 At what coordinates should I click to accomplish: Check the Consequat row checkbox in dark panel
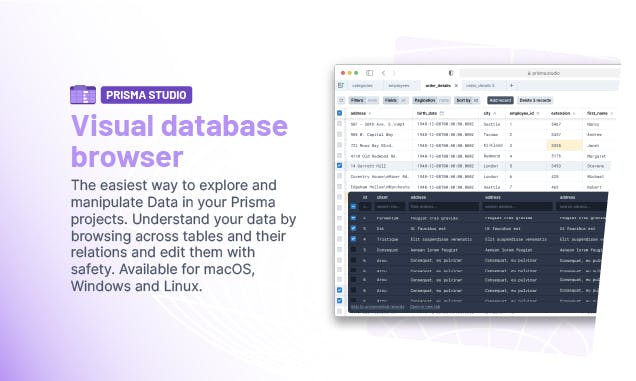(x=353, y=250)
